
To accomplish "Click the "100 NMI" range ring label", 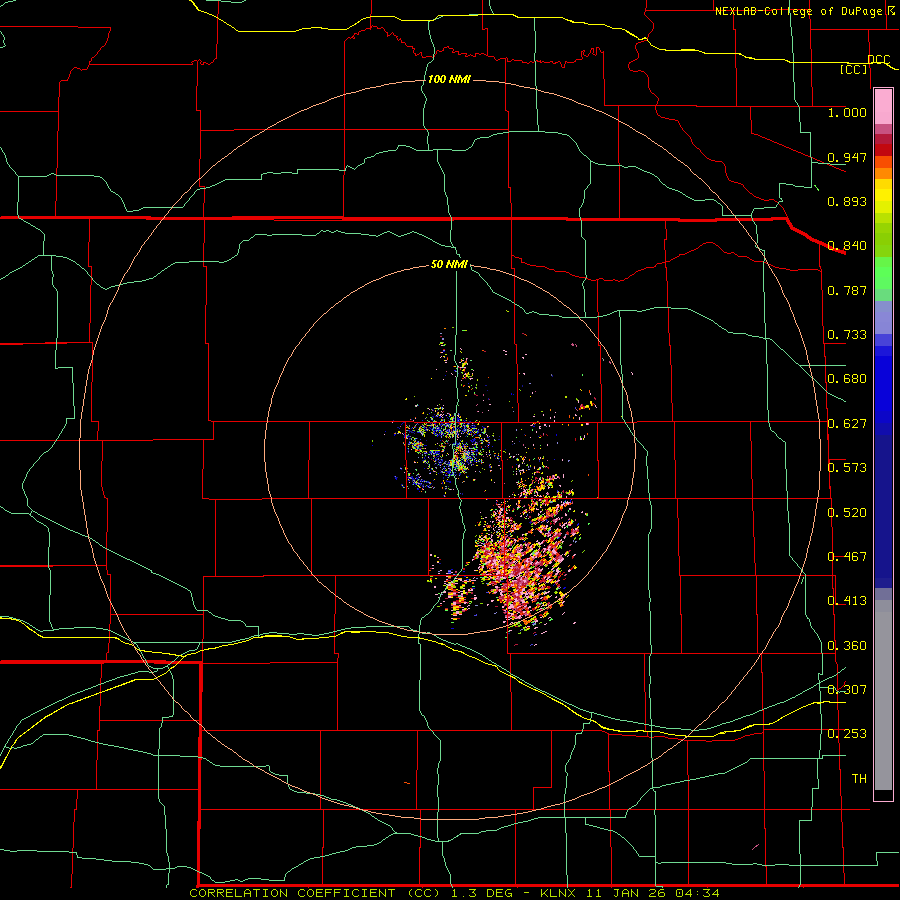I will 449,79.
